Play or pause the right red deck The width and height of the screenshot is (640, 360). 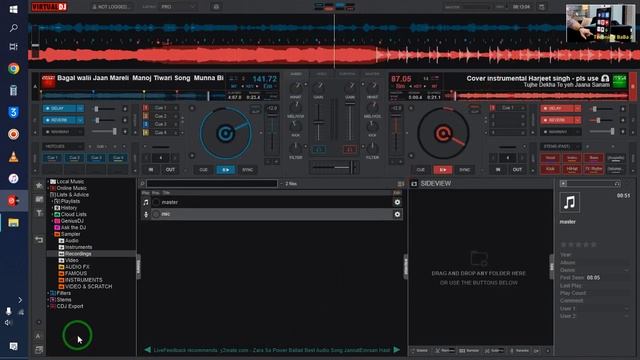click(442, 169)
